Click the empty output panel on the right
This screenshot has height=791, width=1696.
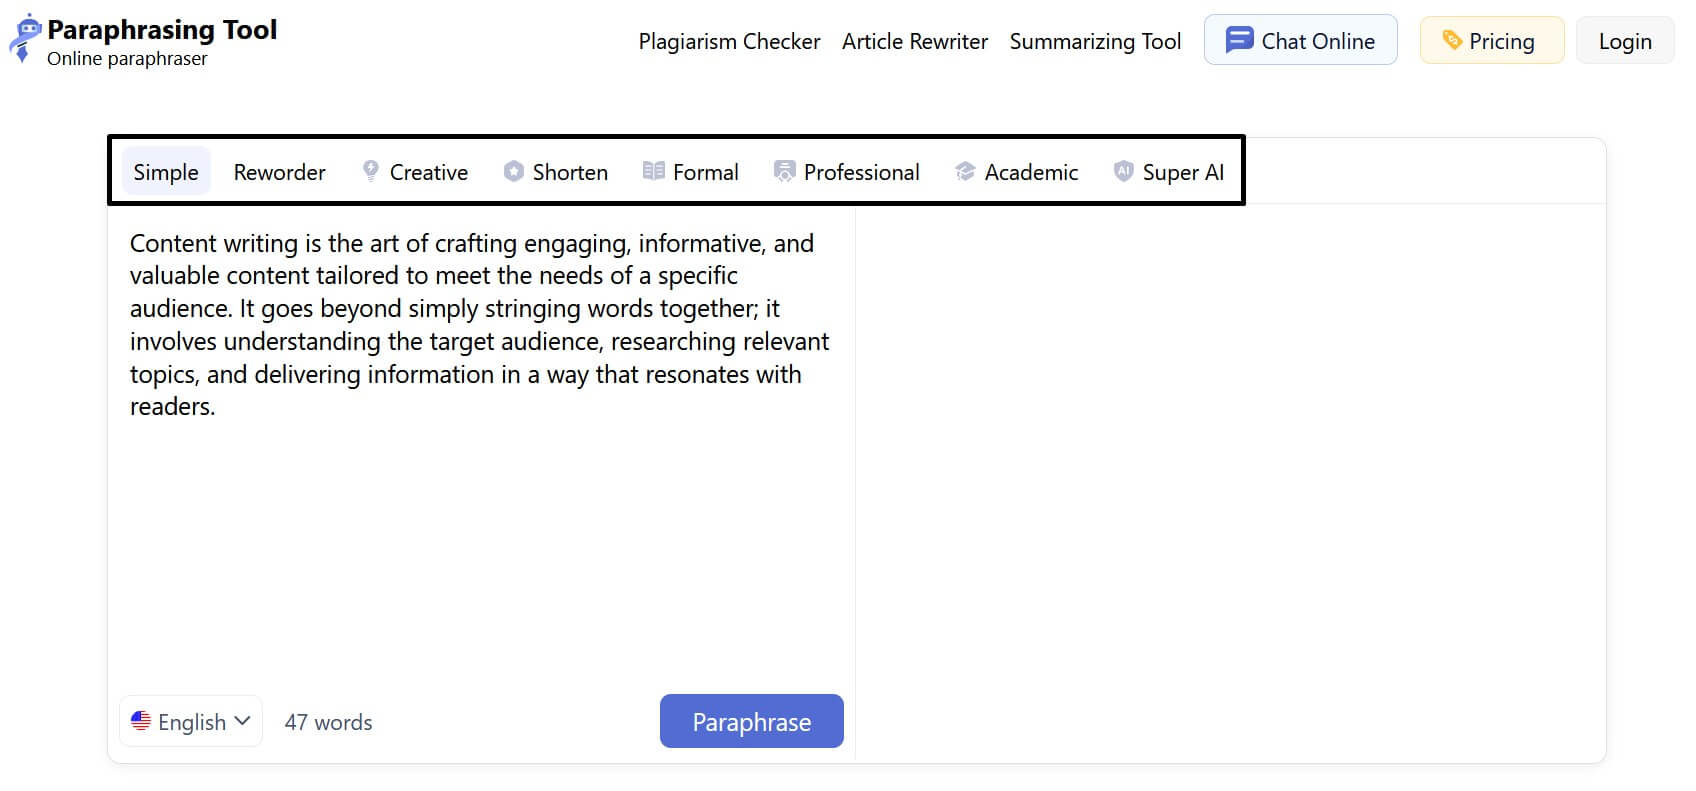[1230, 482]
